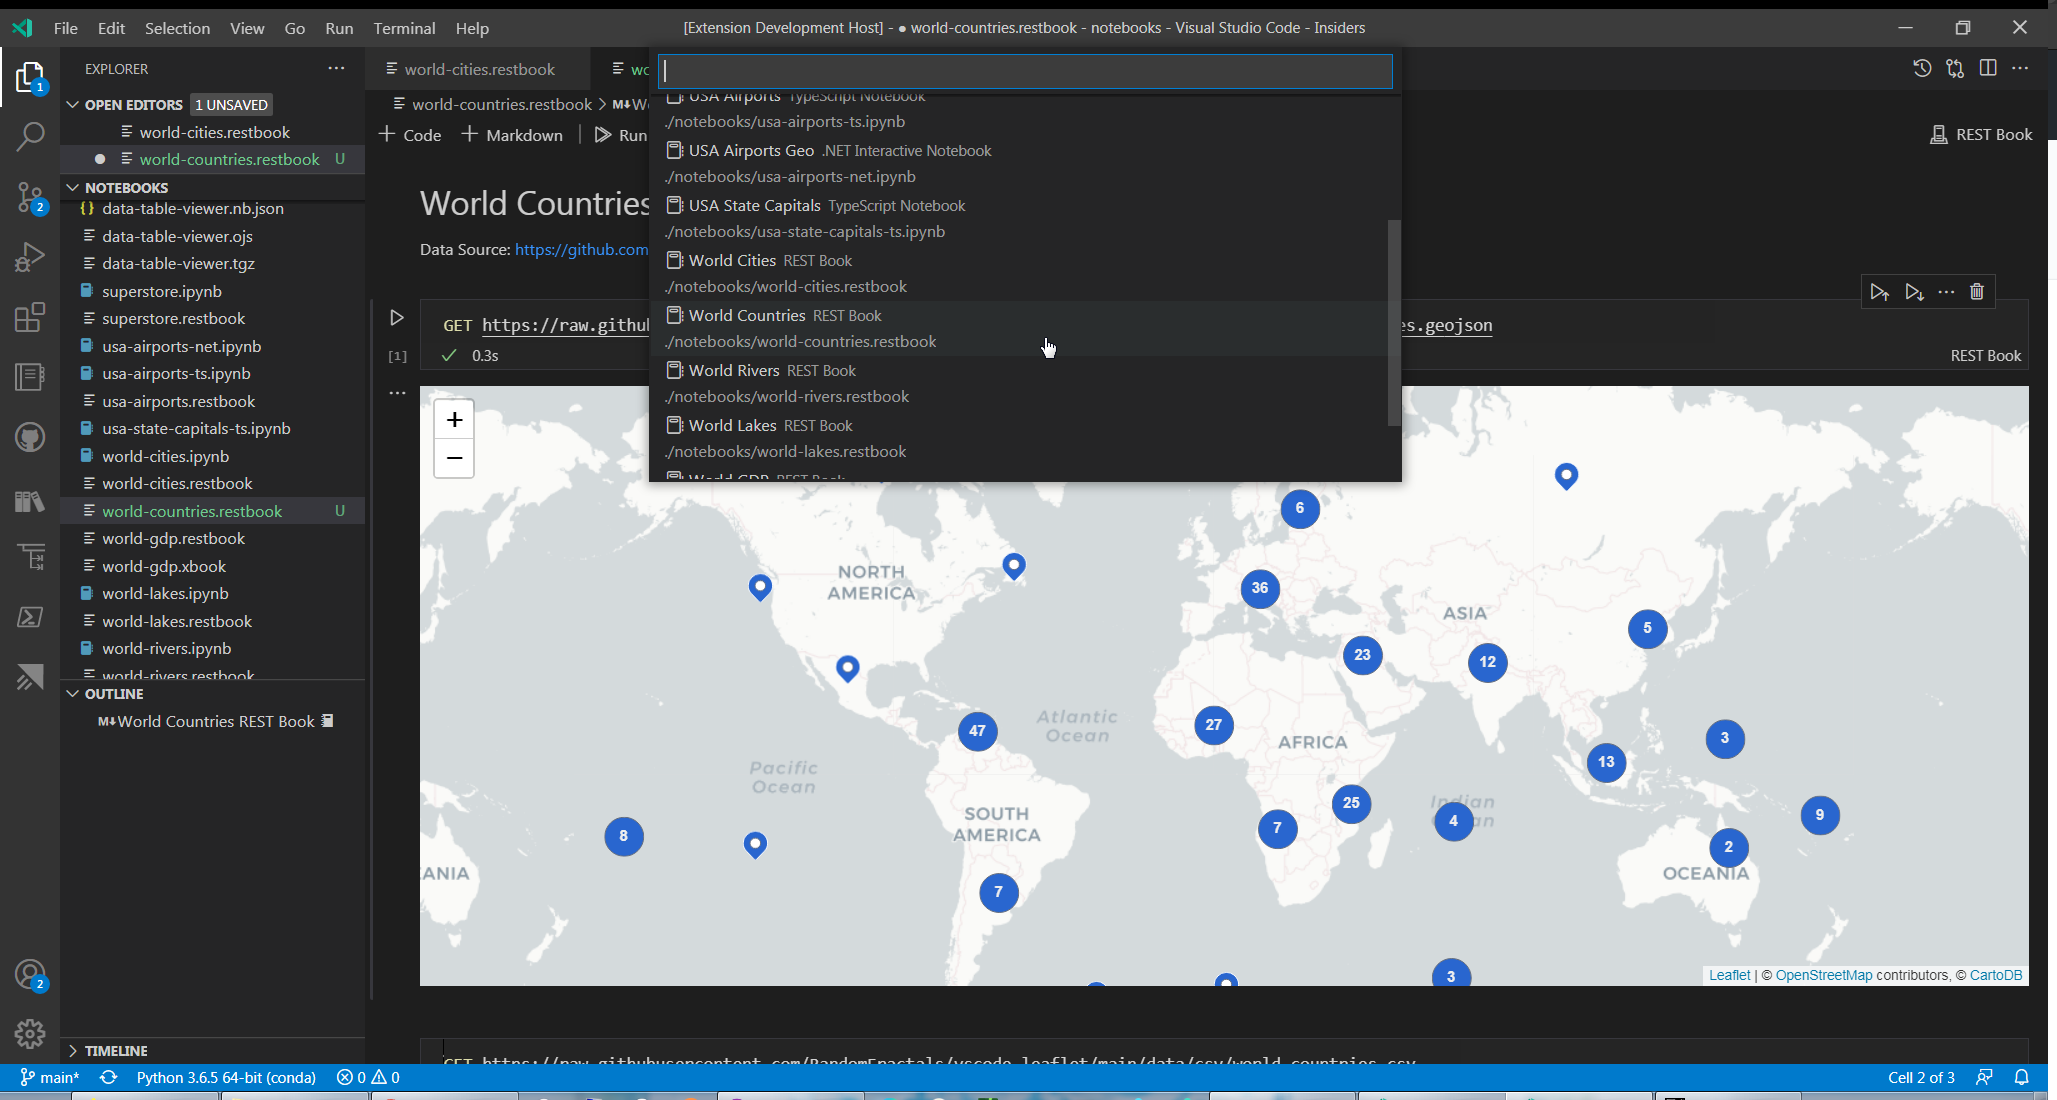Screen dimensions: 2057x1100
Task: Open the Source Control view
Action: [30, 197]
